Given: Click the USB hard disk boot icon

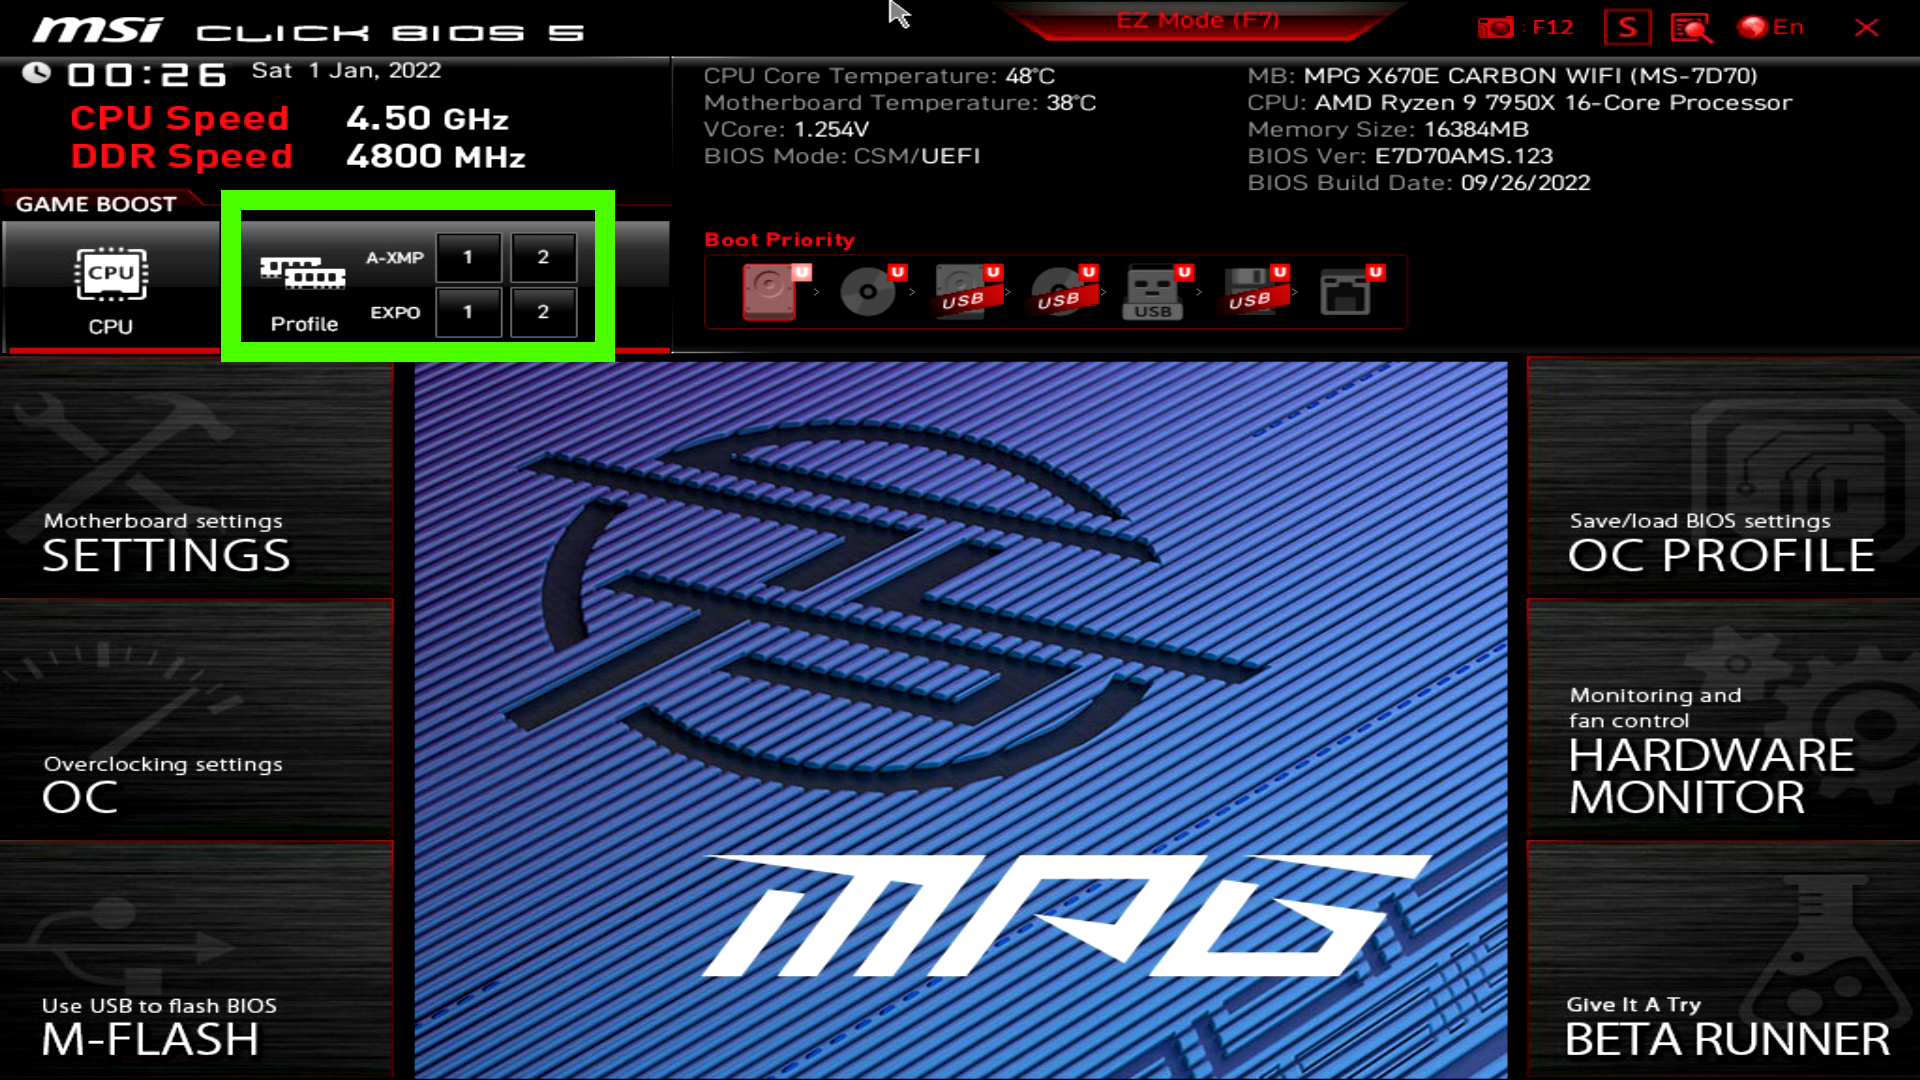Looking at the screenshot, I should coord(963,291).
